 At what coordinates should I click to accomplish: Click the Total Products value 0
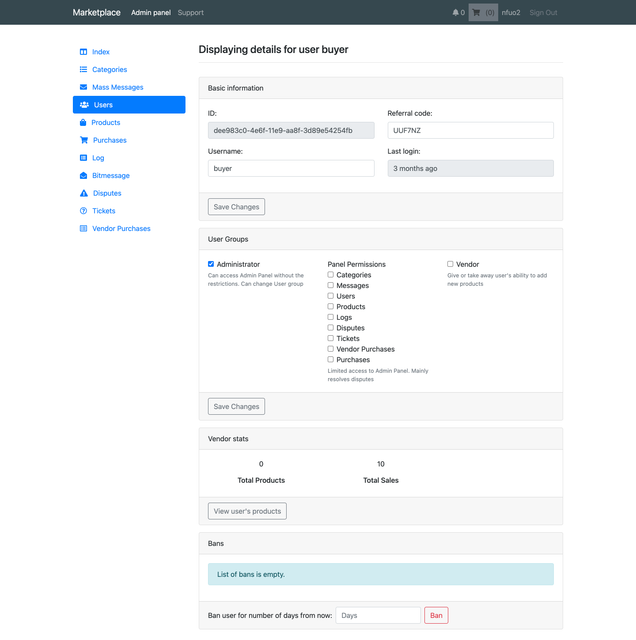(261, 464)
